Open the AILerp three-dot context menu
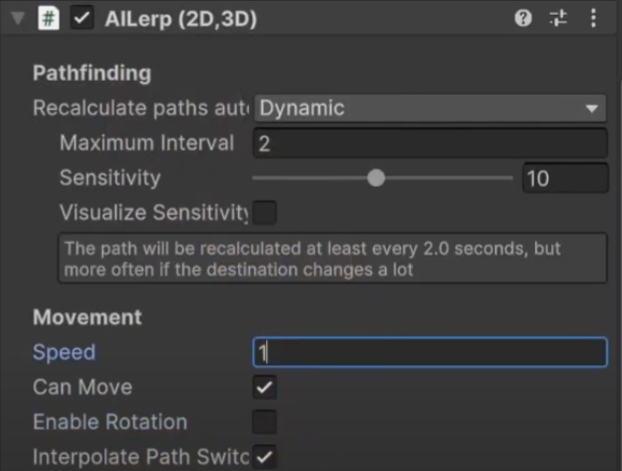Image resolution: width=622 pixels, height=471 pixels. click(x=593, y=18)
